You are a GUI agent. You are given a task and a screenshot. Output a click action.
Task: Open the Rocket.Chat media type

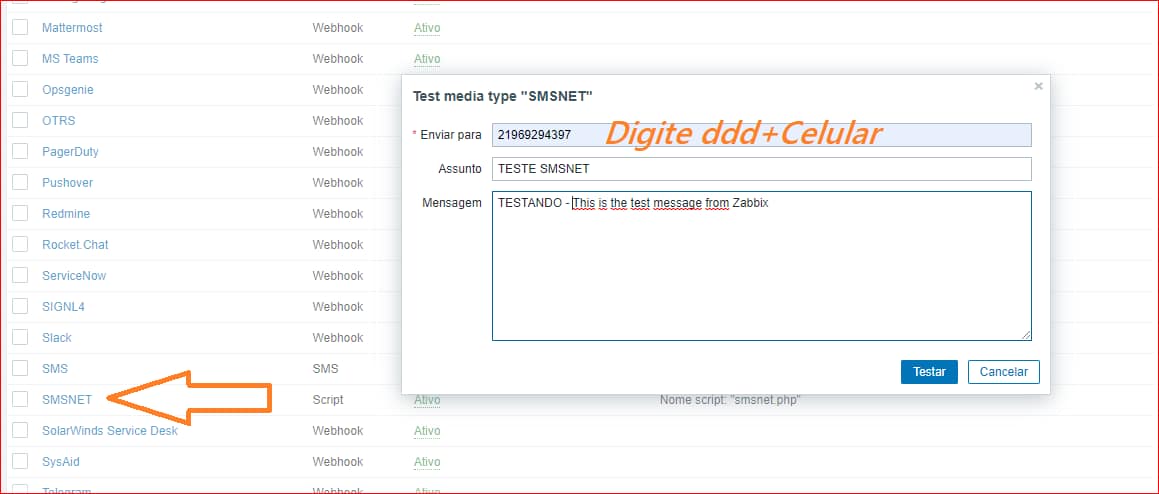coord(75,245)
